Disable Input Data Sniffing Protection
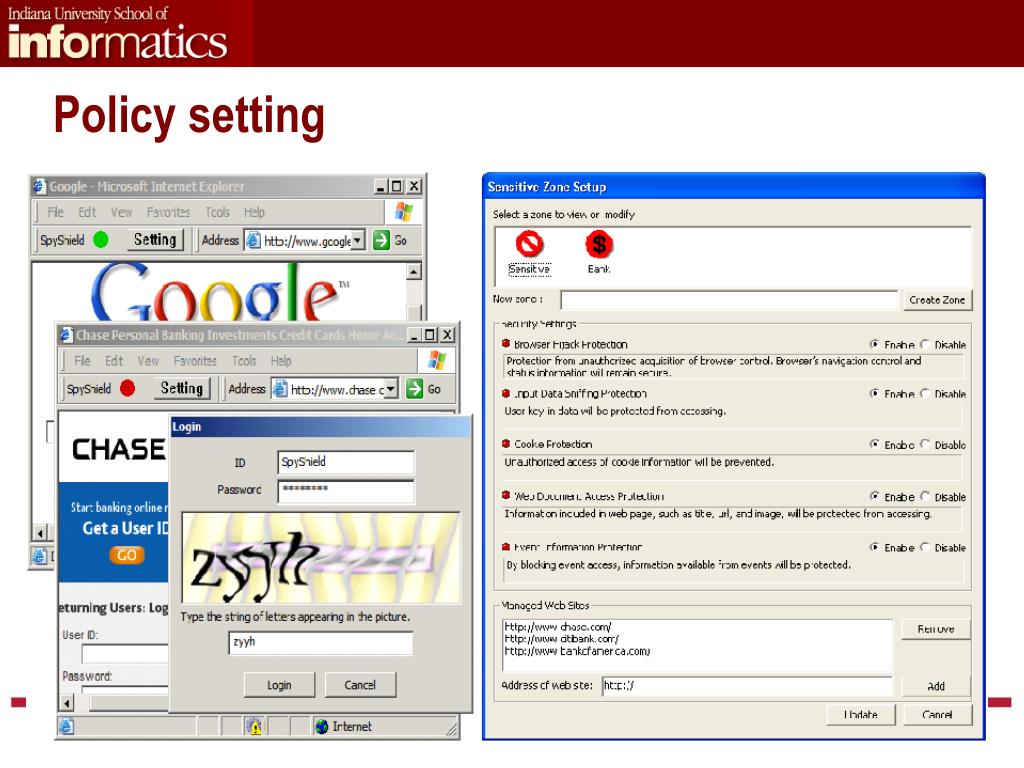The width and height of the screenshot is (1024, 768). [925, 393]
